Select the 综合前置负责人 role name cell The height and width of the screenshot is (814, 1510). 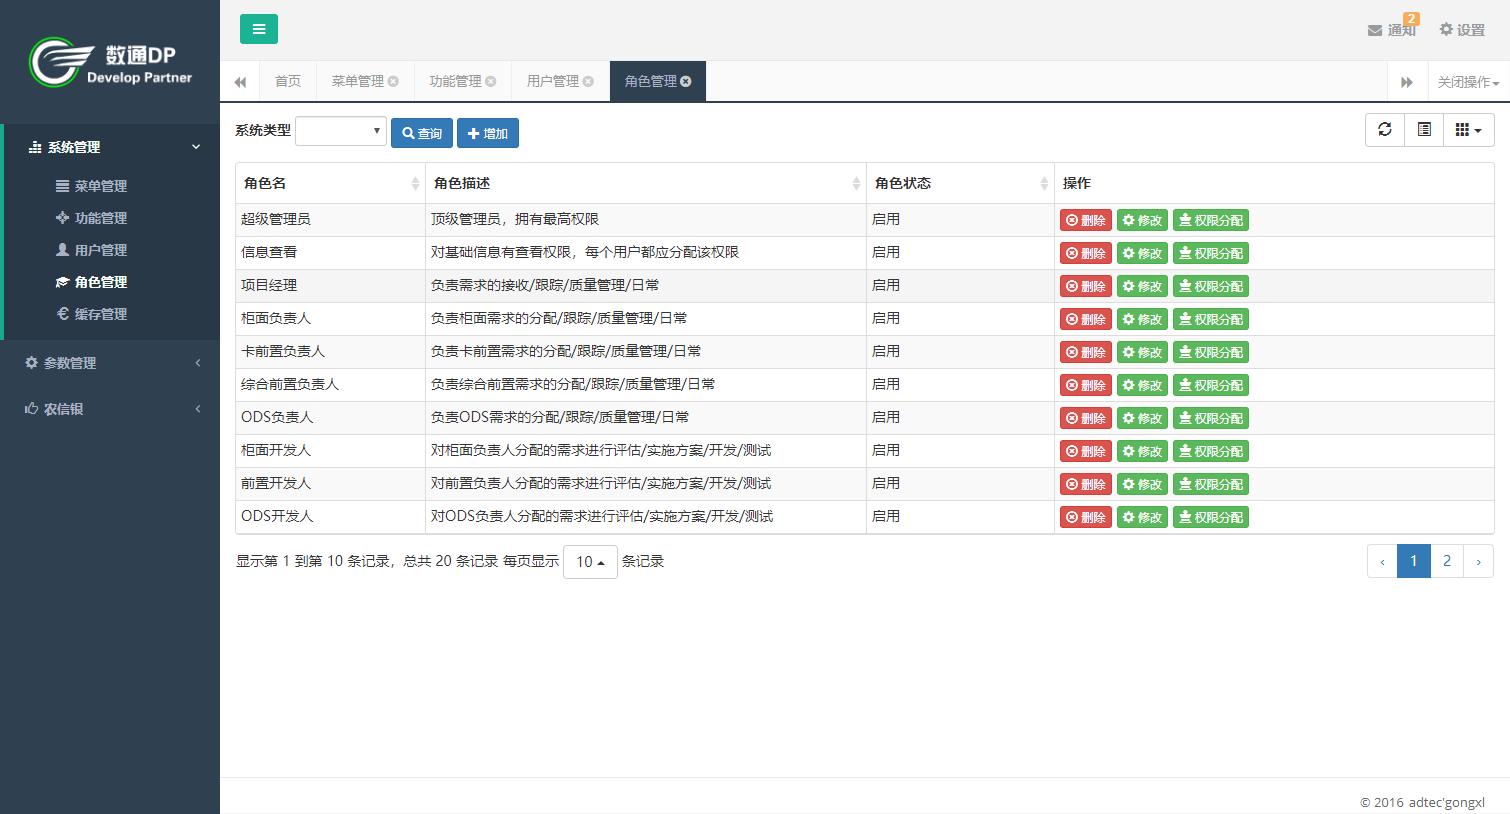[x=330, y=384]
